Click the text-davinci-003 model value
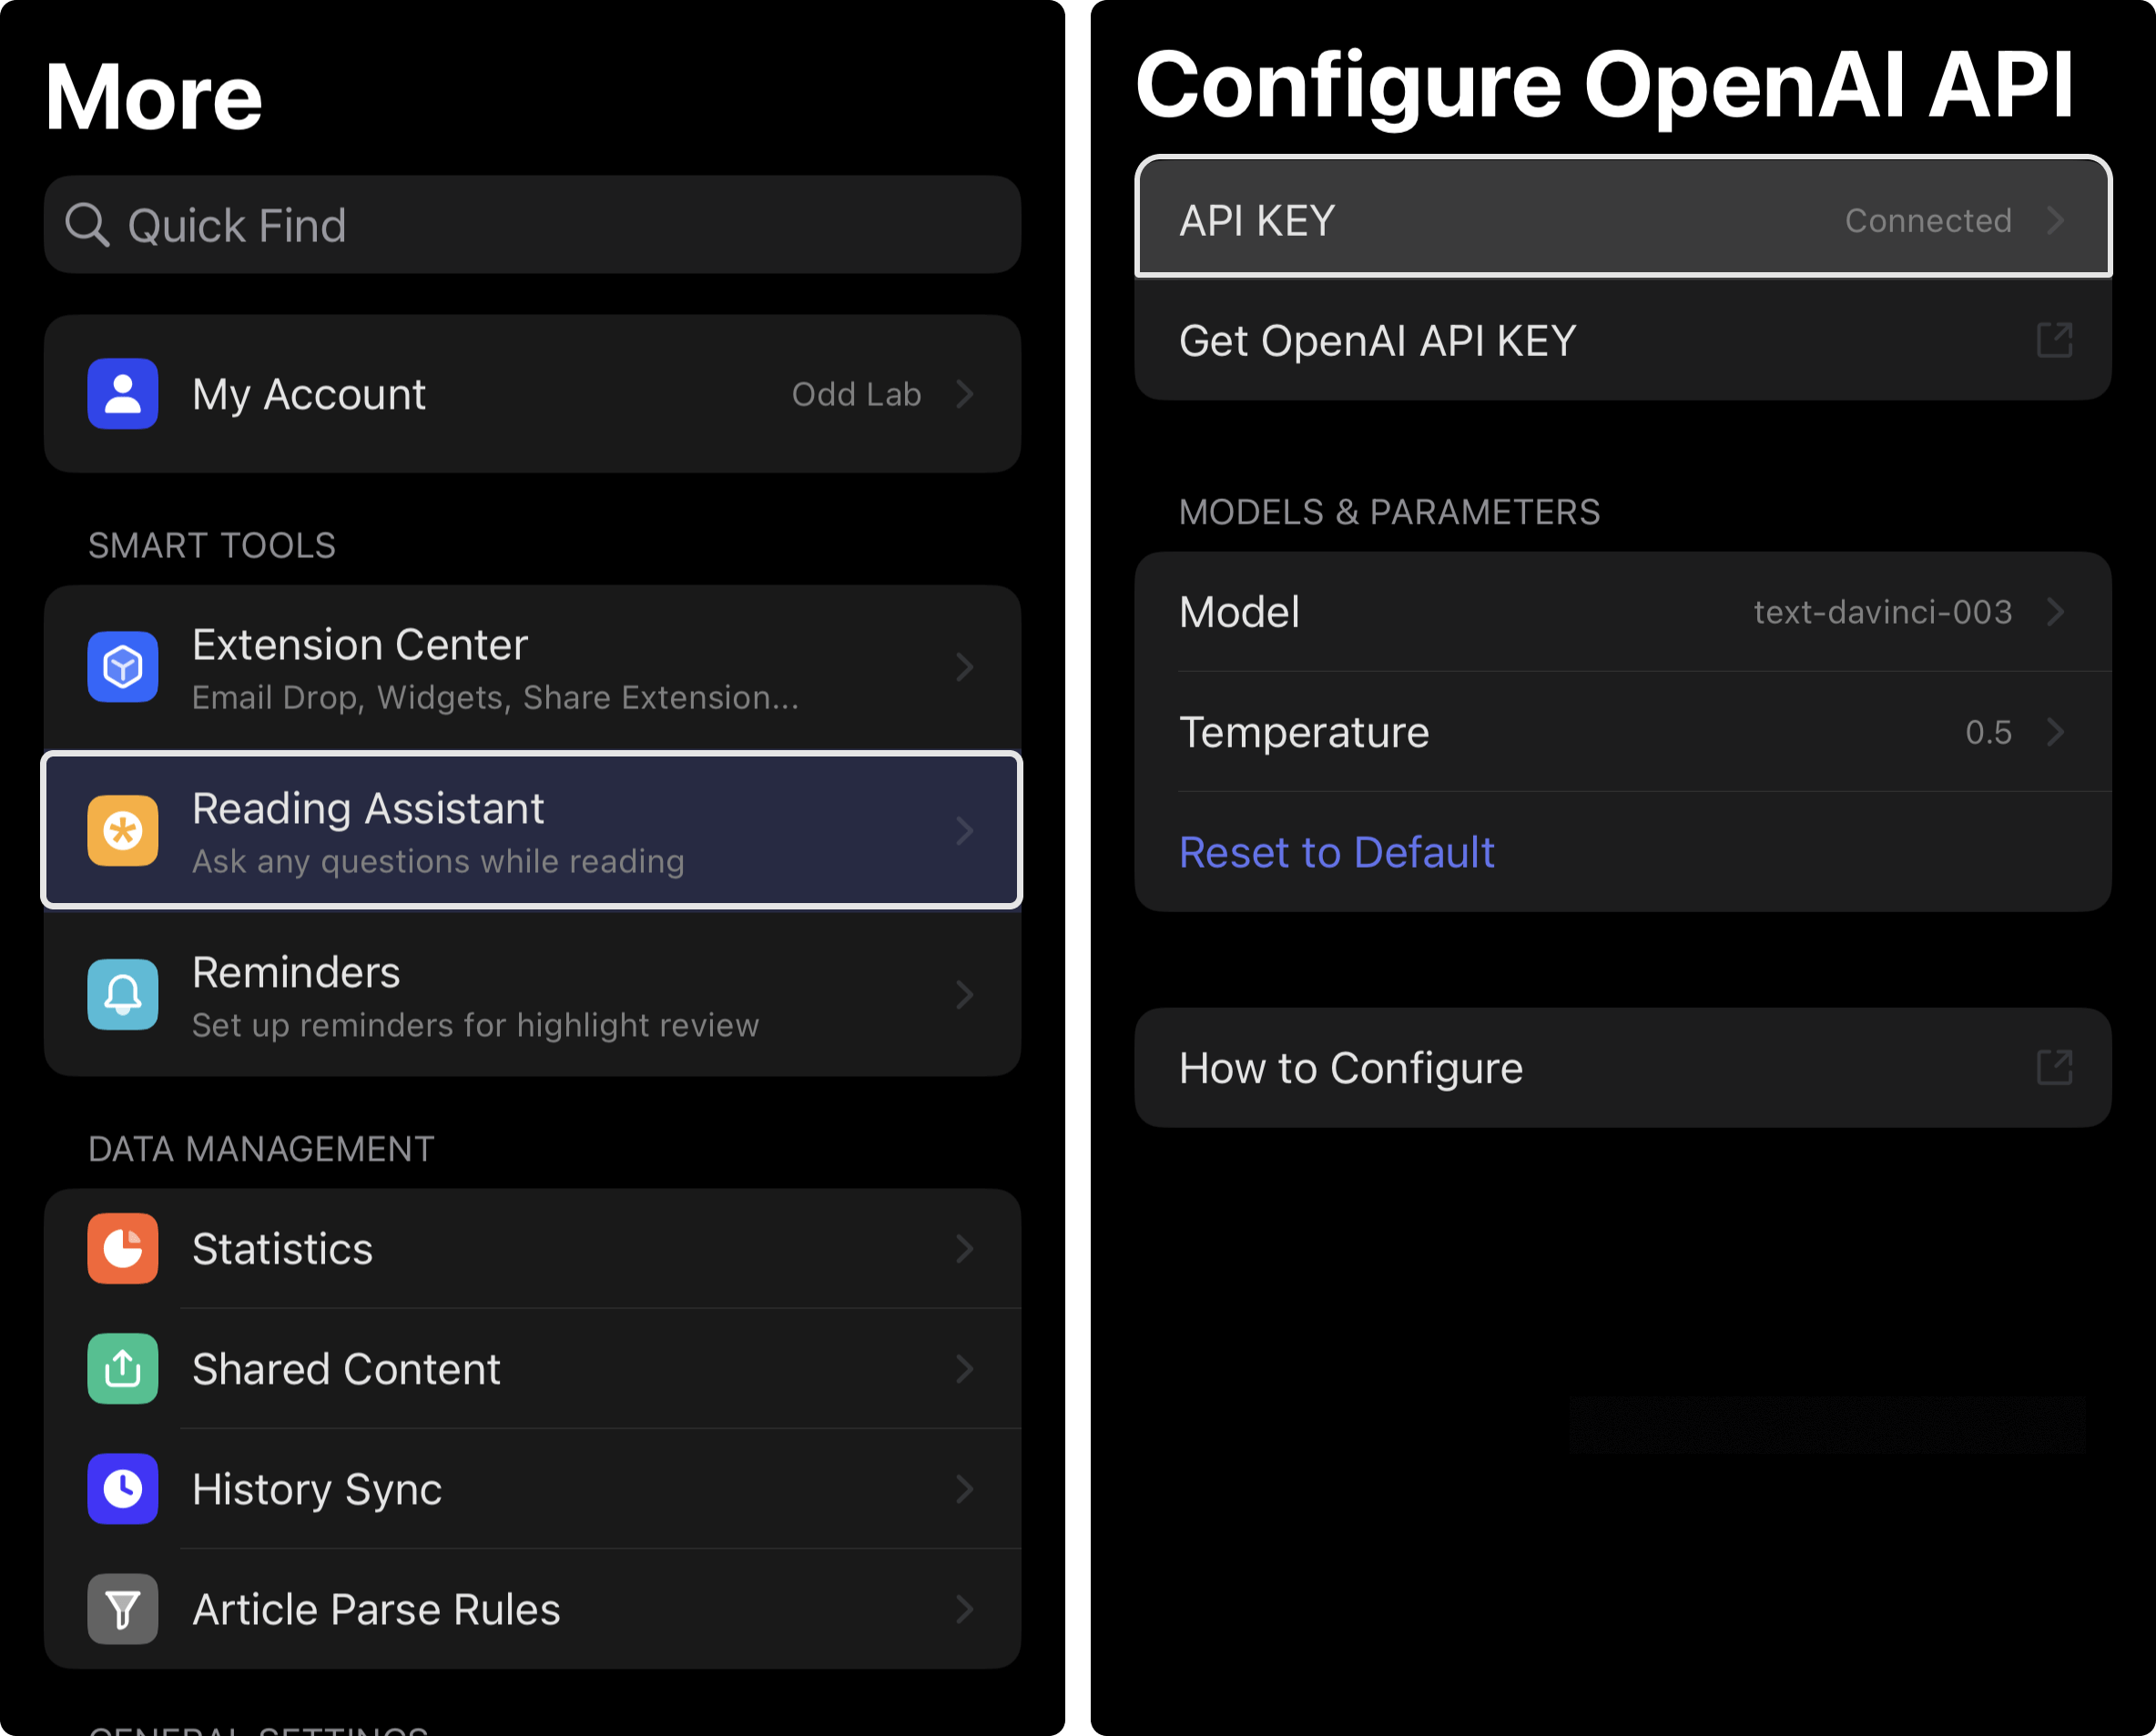 [x=1883, y=612]
